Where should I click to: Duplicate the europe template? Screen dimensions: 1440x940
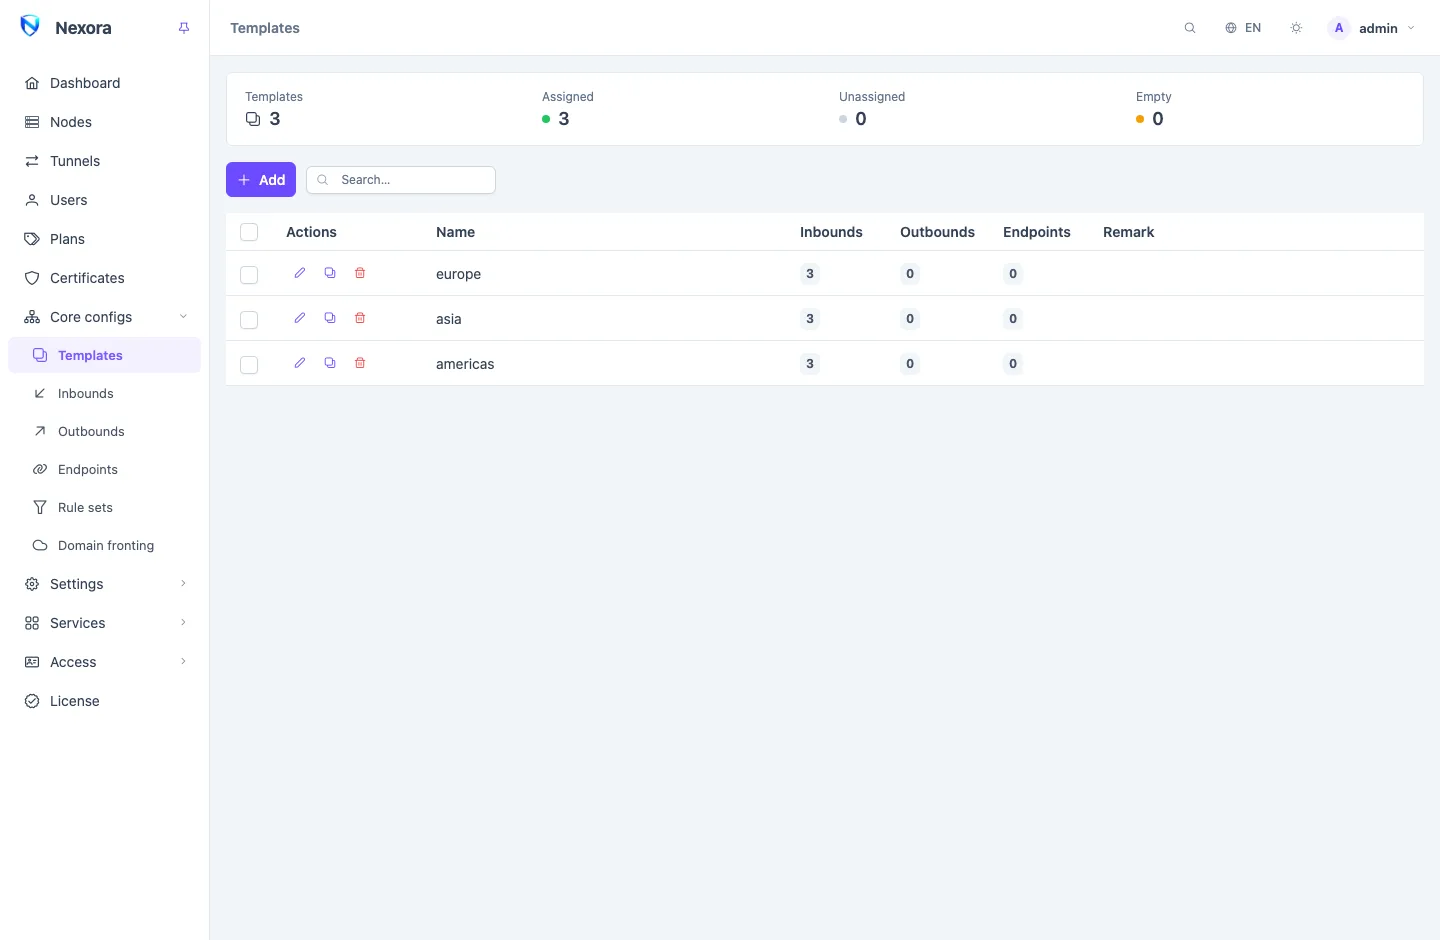330,273
